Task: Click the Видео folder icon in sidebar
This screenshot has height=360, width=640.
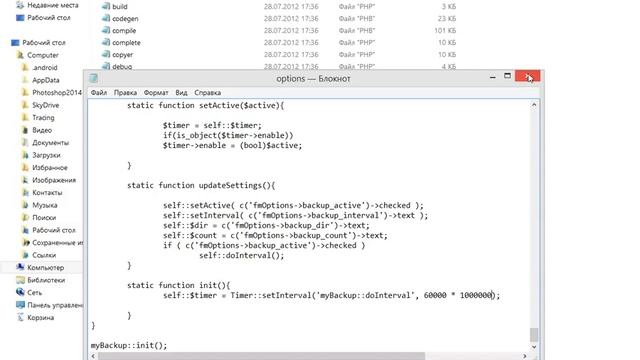Action: (x=25, y=130)
